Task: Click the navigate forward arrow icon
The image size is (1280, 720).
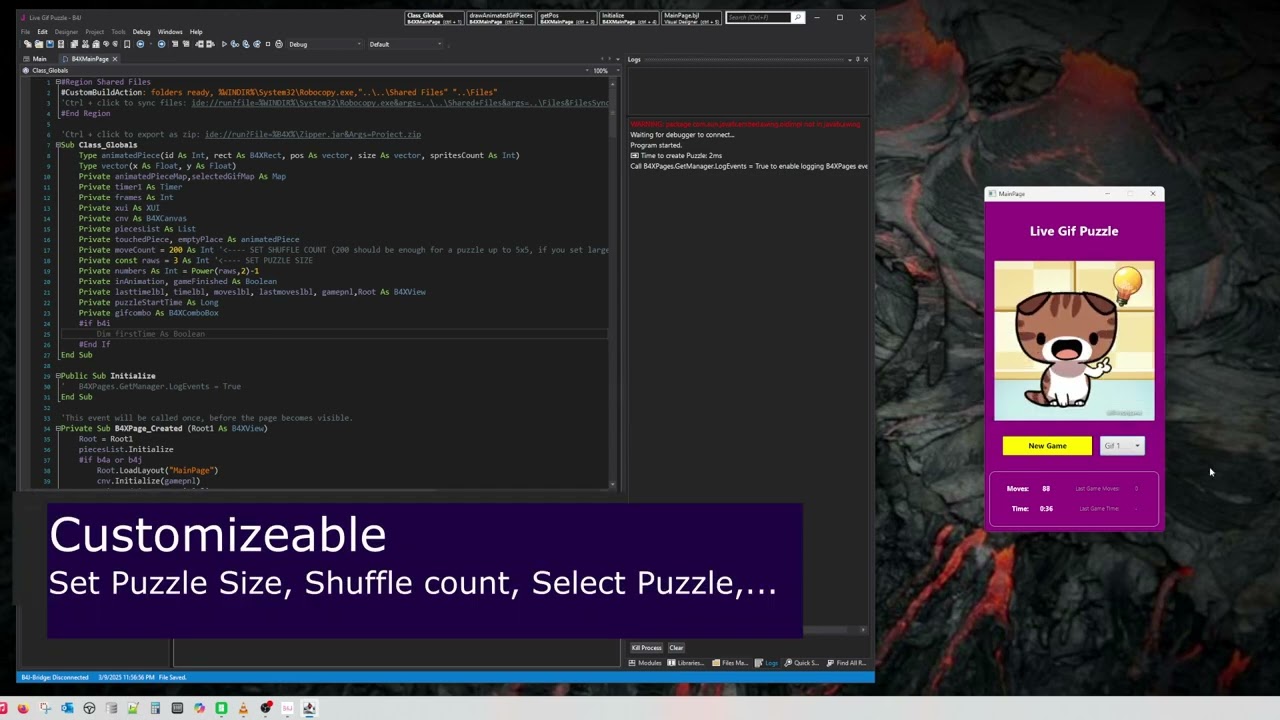Action: [161, 44]
